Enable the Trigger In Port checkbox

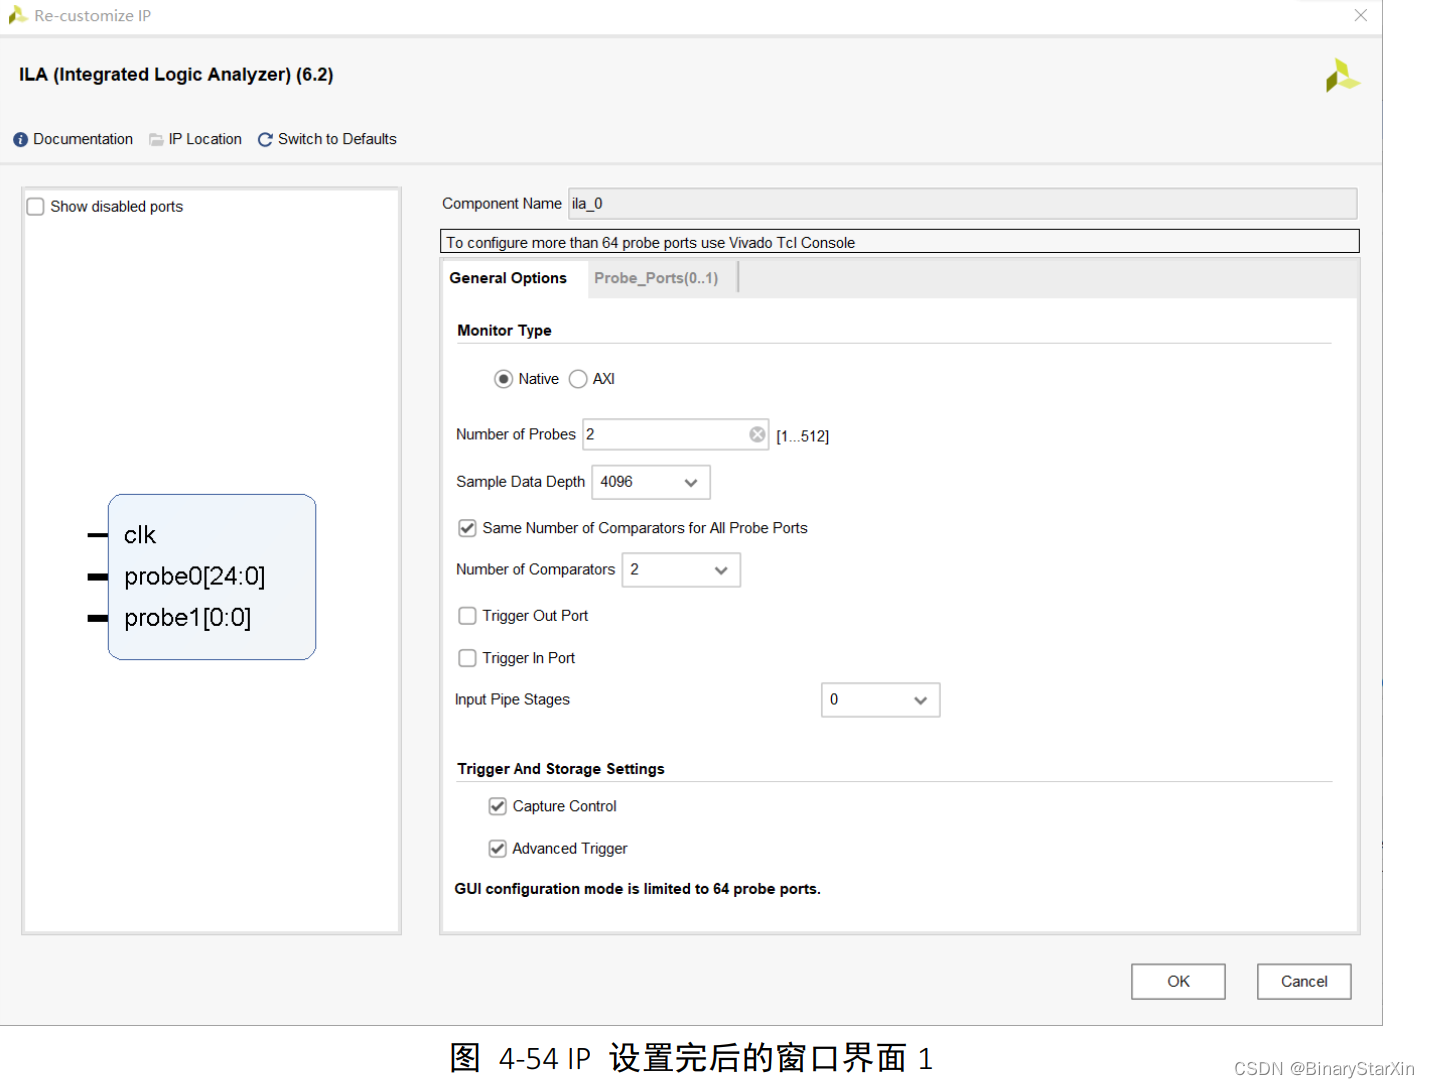(x=467, y=658)
